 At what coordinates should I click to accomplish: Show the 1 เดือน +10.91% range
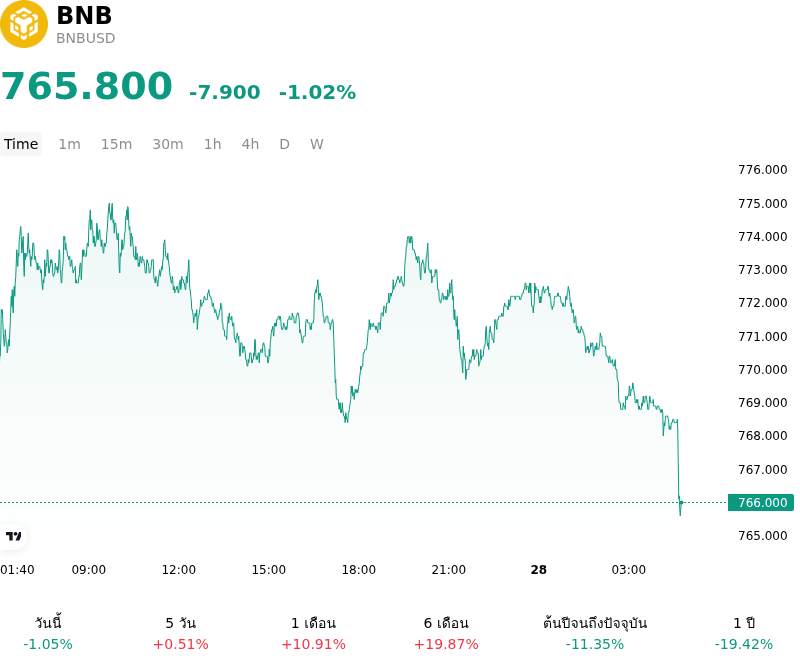tap(313, 633)
